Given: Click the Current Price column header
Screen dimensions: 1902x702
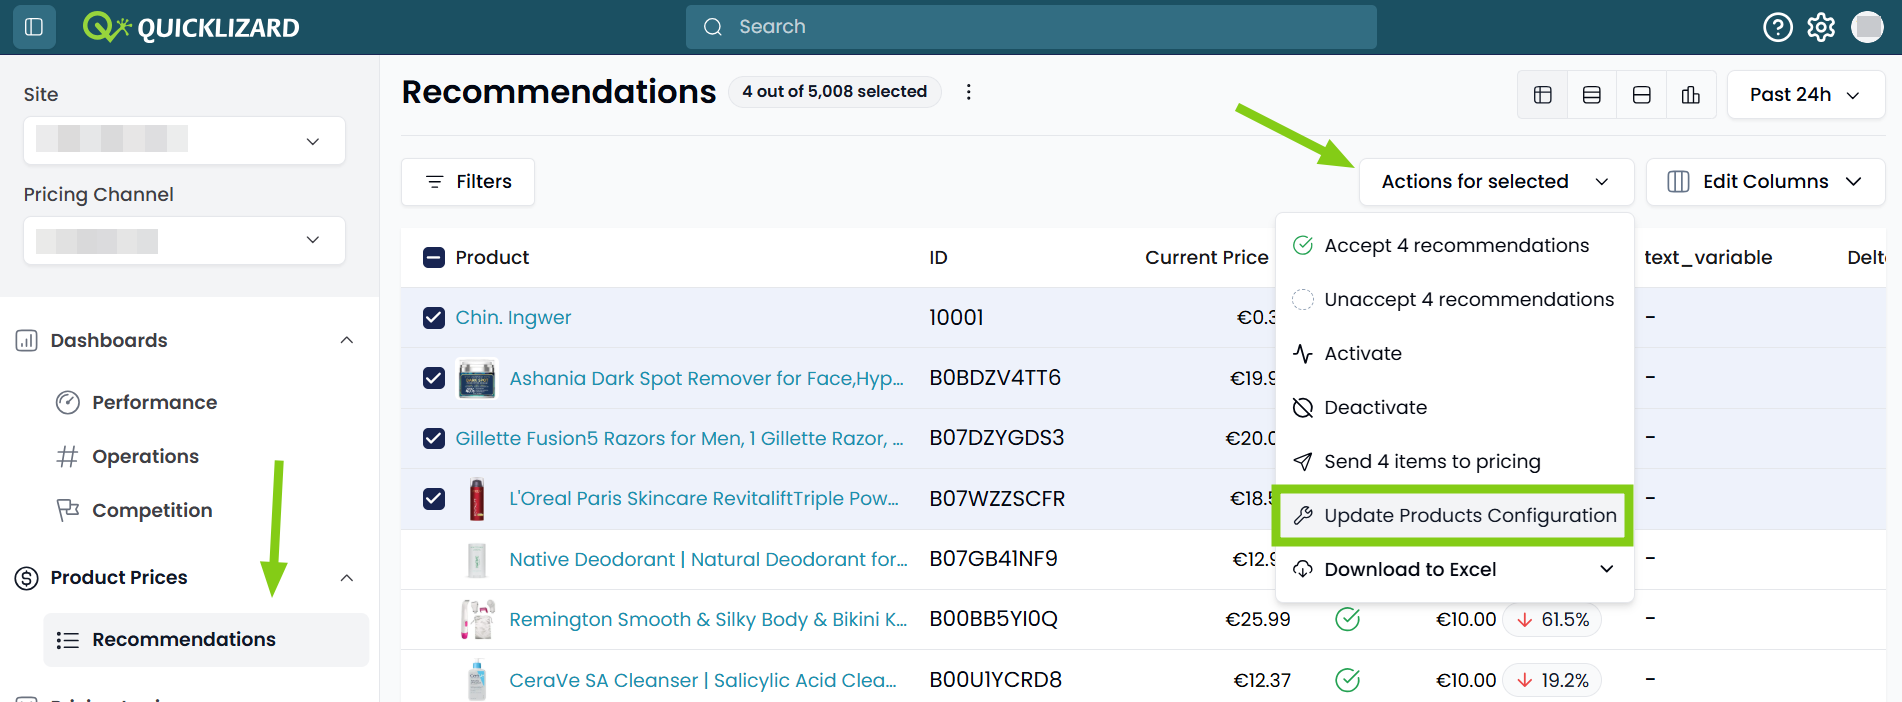Looking at the screenshot, I should (1206, 258).
